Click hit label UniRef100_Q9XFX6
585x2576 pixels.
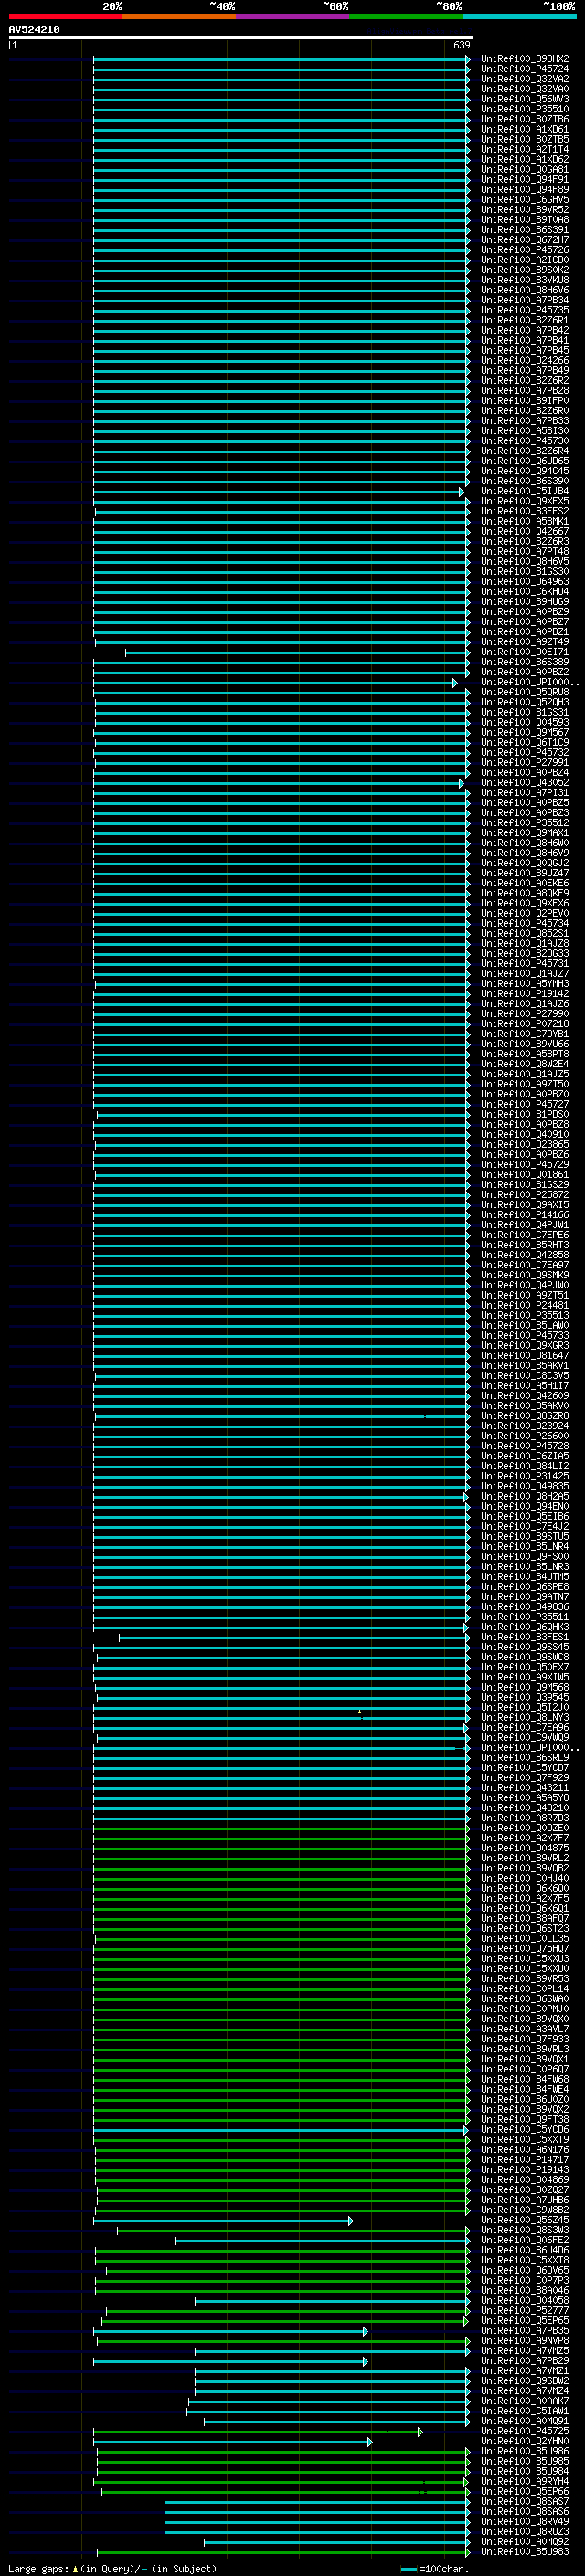(x=524, y=903)
